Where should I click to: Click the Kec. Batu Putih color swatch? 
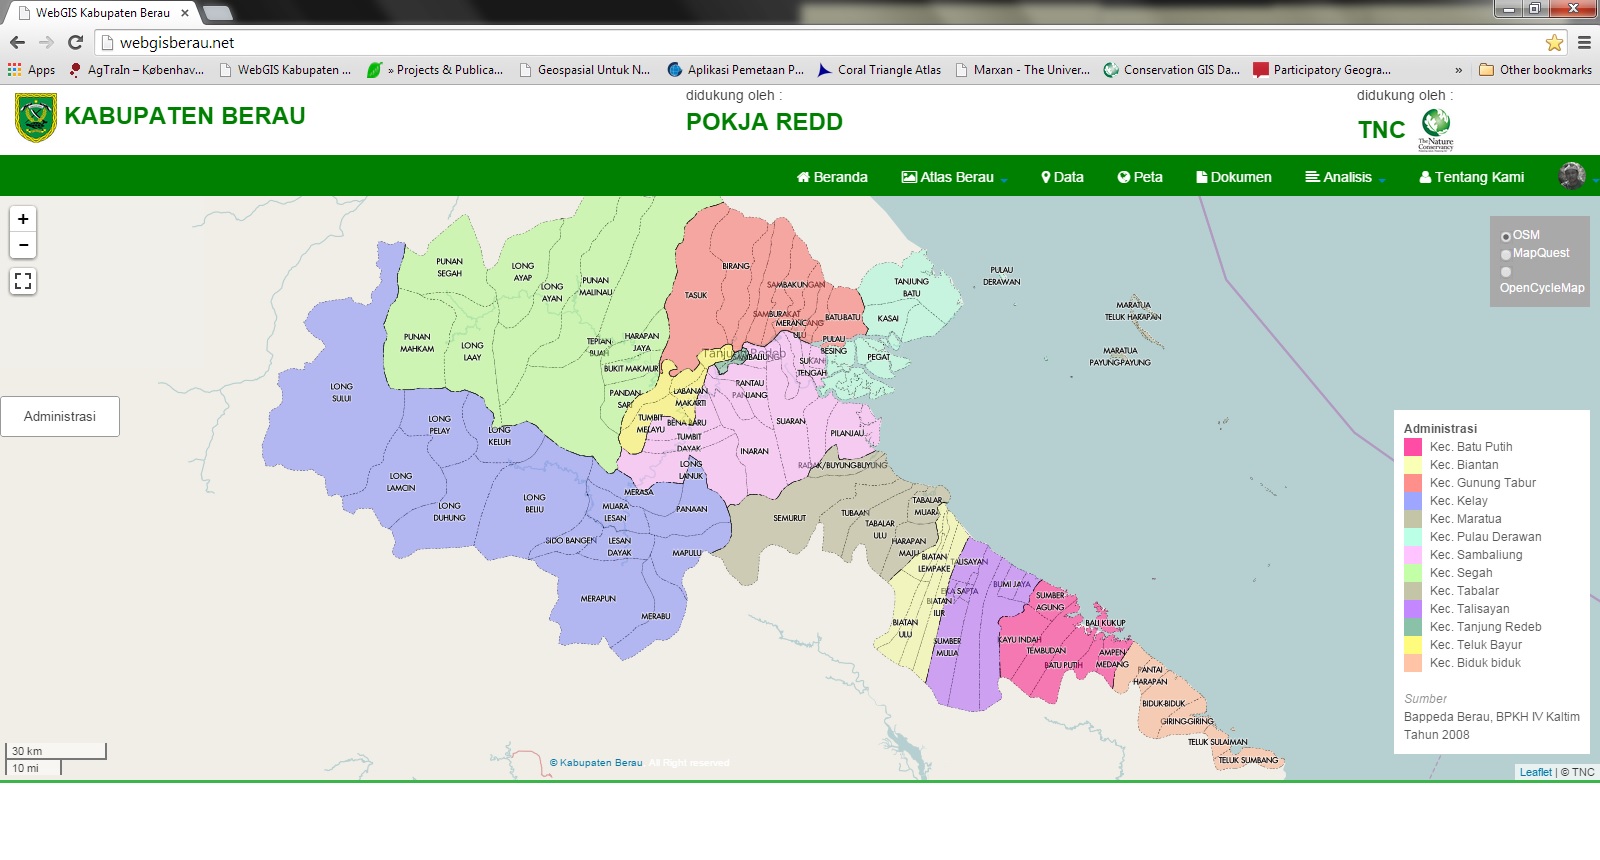(1413, 447)
